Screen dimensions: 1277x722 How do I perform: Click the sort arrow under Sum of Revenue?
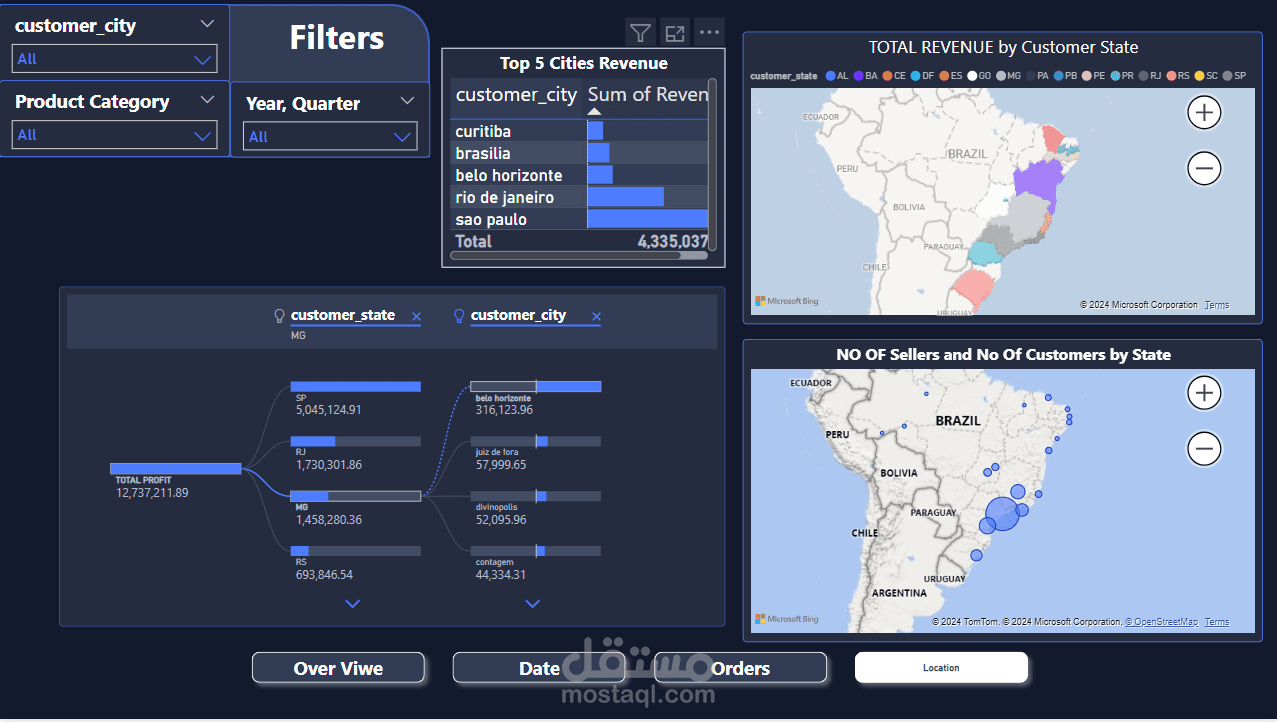pos(594,111)
